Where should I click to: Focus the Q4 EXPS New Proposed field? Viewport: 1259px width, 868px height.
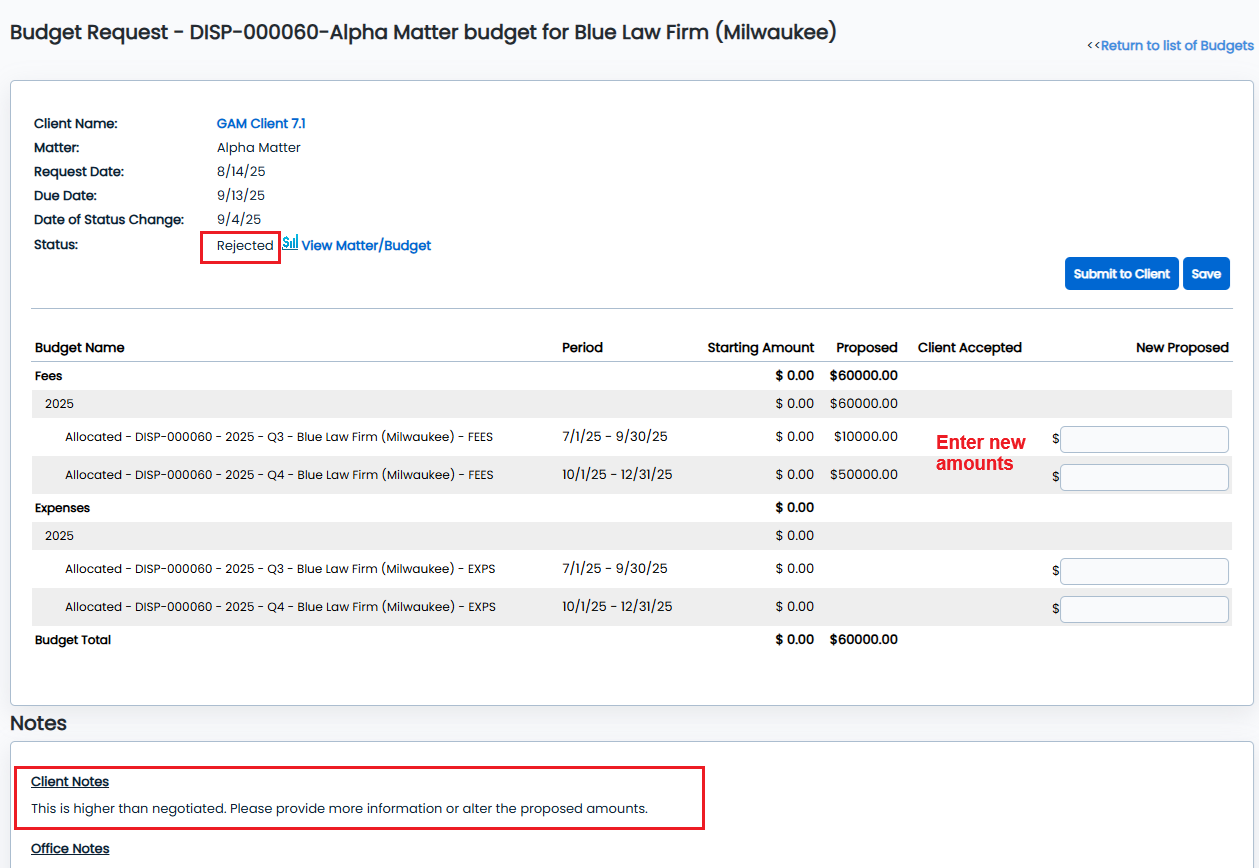click(x=1144, y=609)
